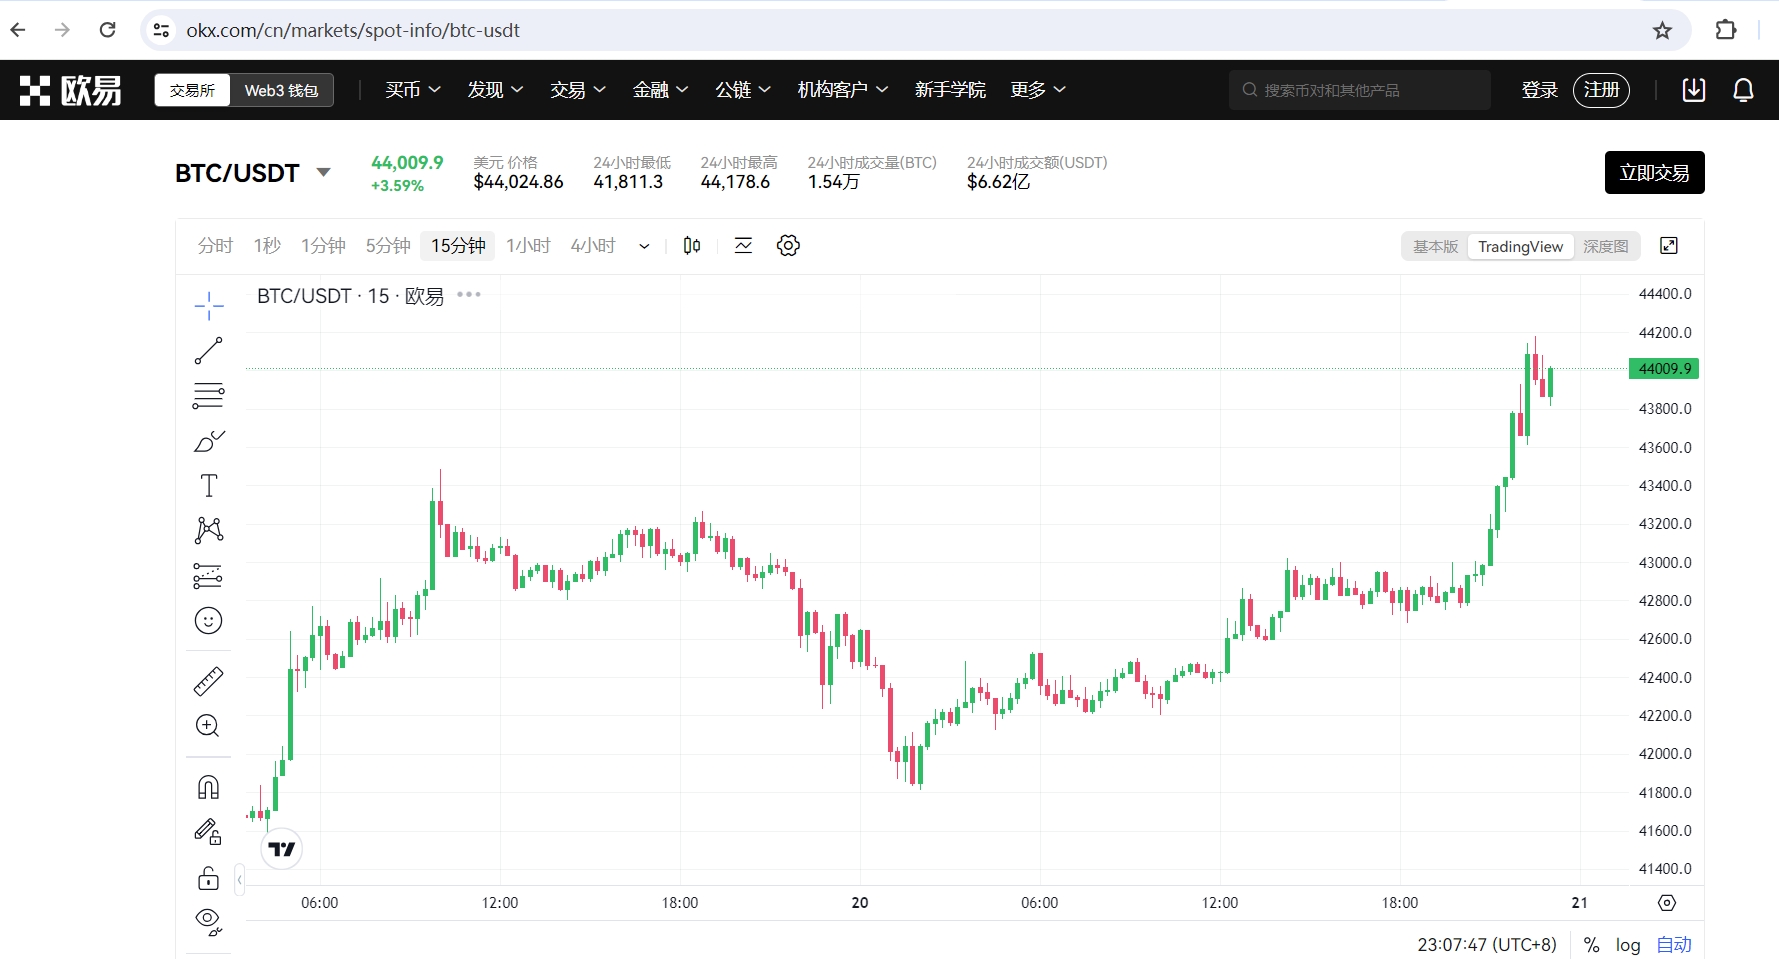Image resolution: width=1779 pixels, height=959 pixels.
Task: Click the 立即交易 button
Action: coord(1654,172)
